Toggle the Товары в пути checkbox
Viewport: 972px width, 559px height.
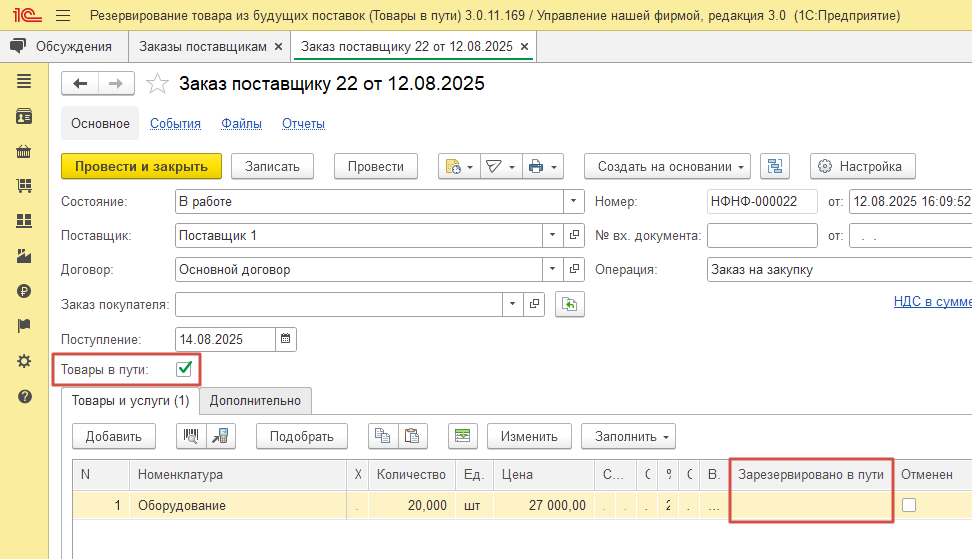click(x=184, y=369)
